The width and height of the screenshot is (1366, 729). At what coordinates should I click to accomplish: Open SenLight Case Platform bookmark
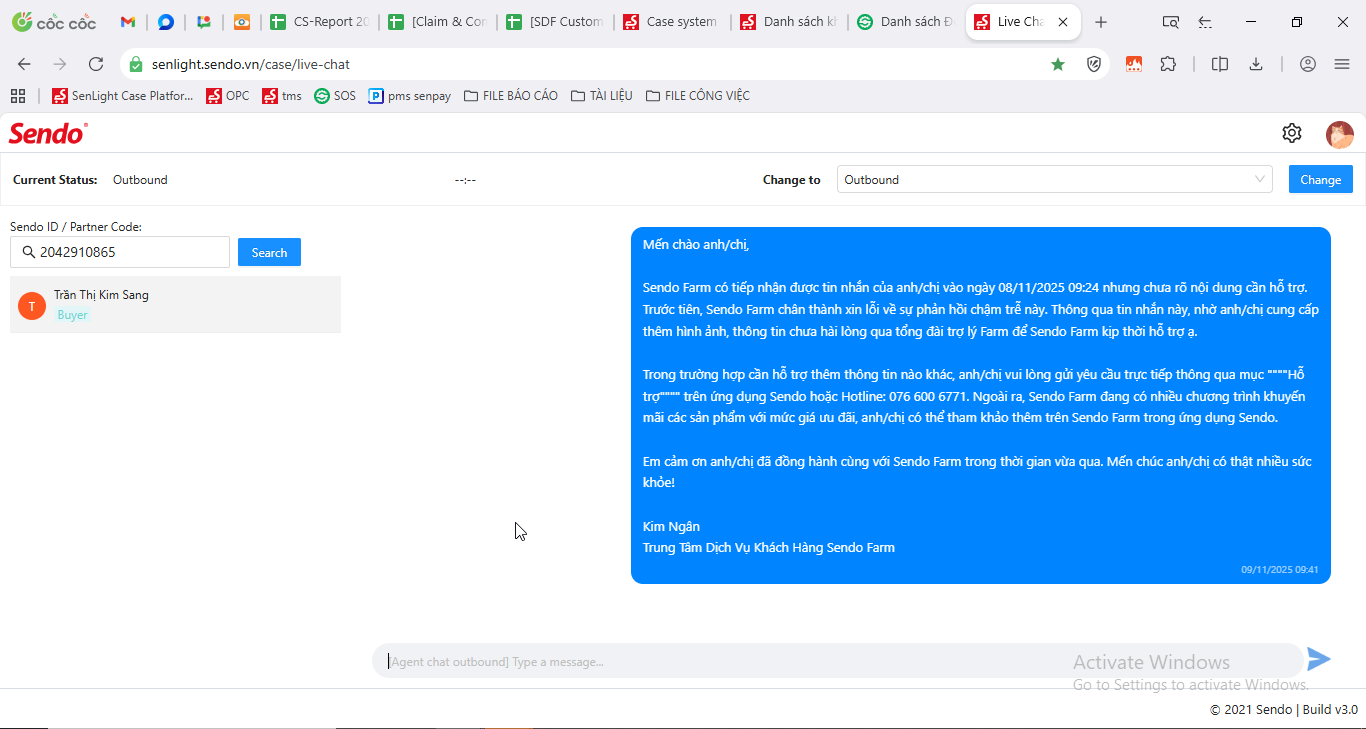click(x=123, y=96)
